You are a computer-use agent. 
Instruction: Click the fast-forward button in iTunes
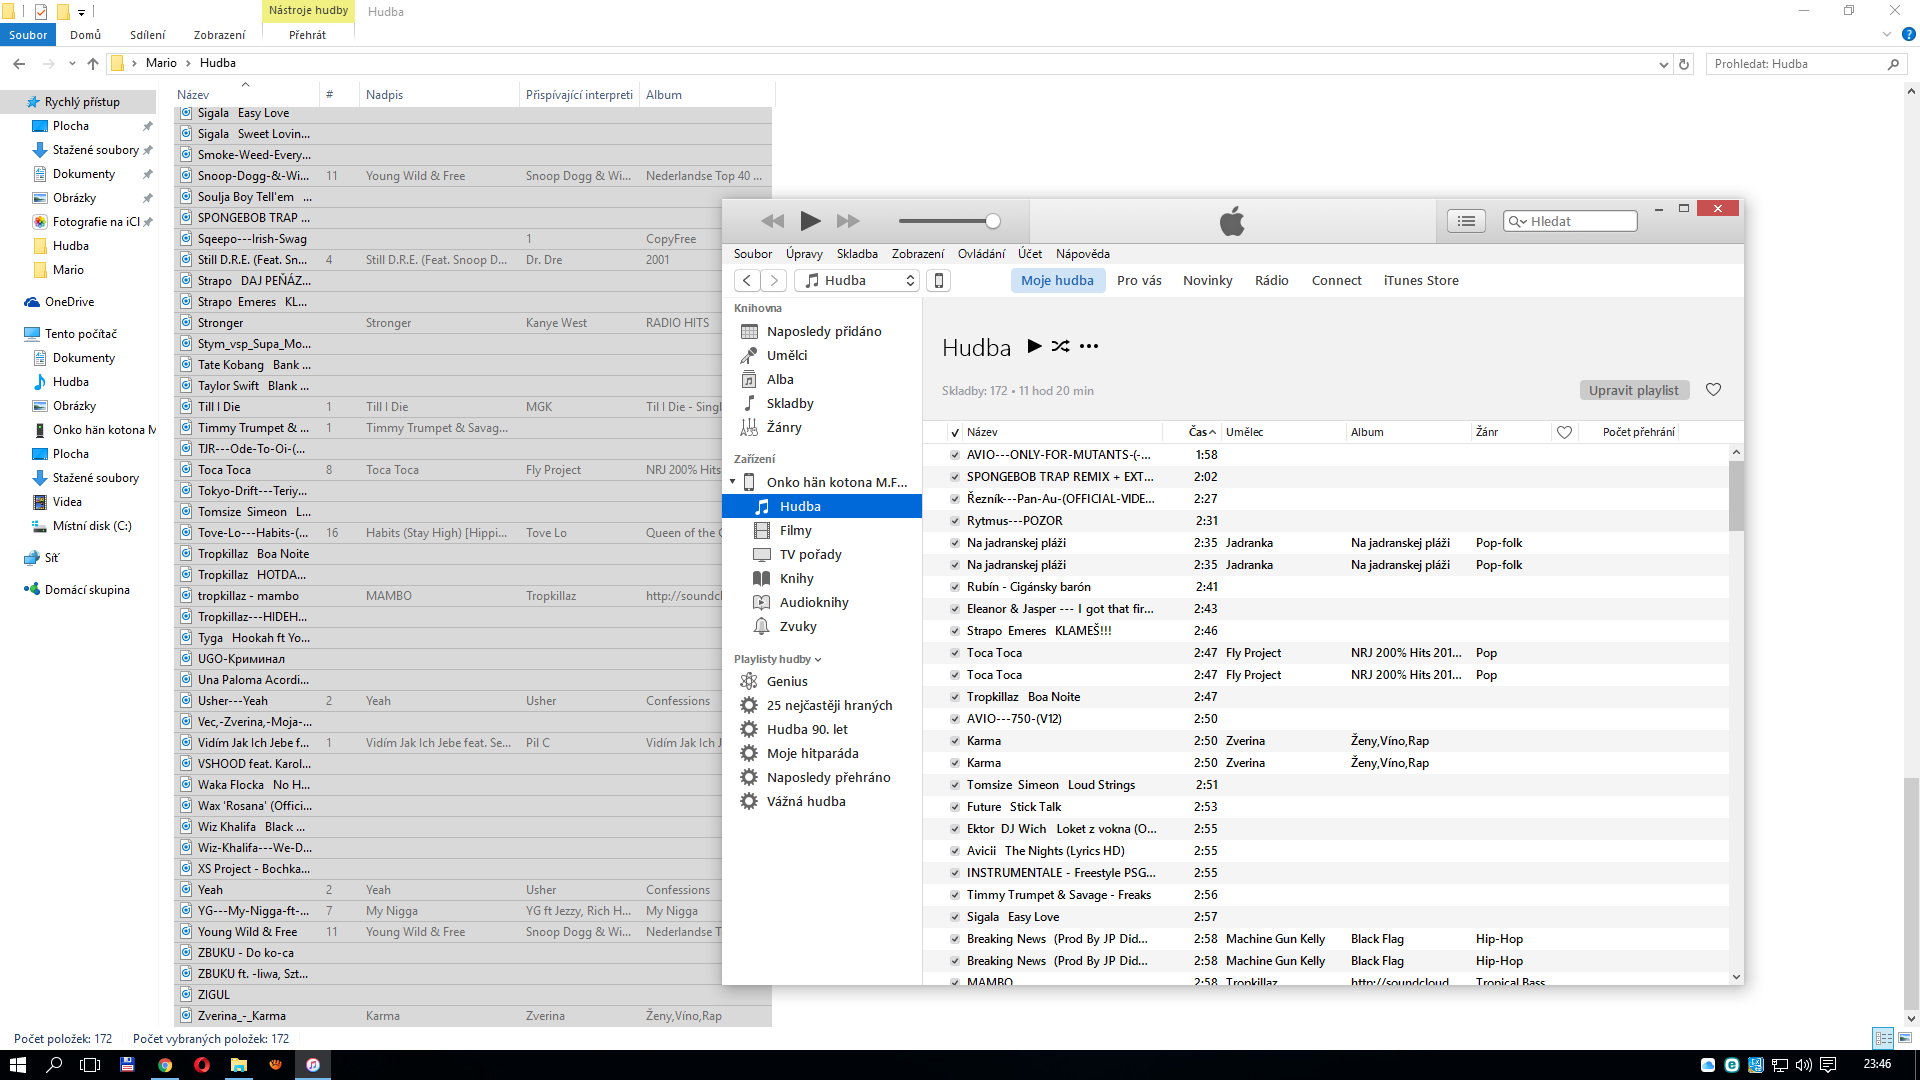click(848, 221)
